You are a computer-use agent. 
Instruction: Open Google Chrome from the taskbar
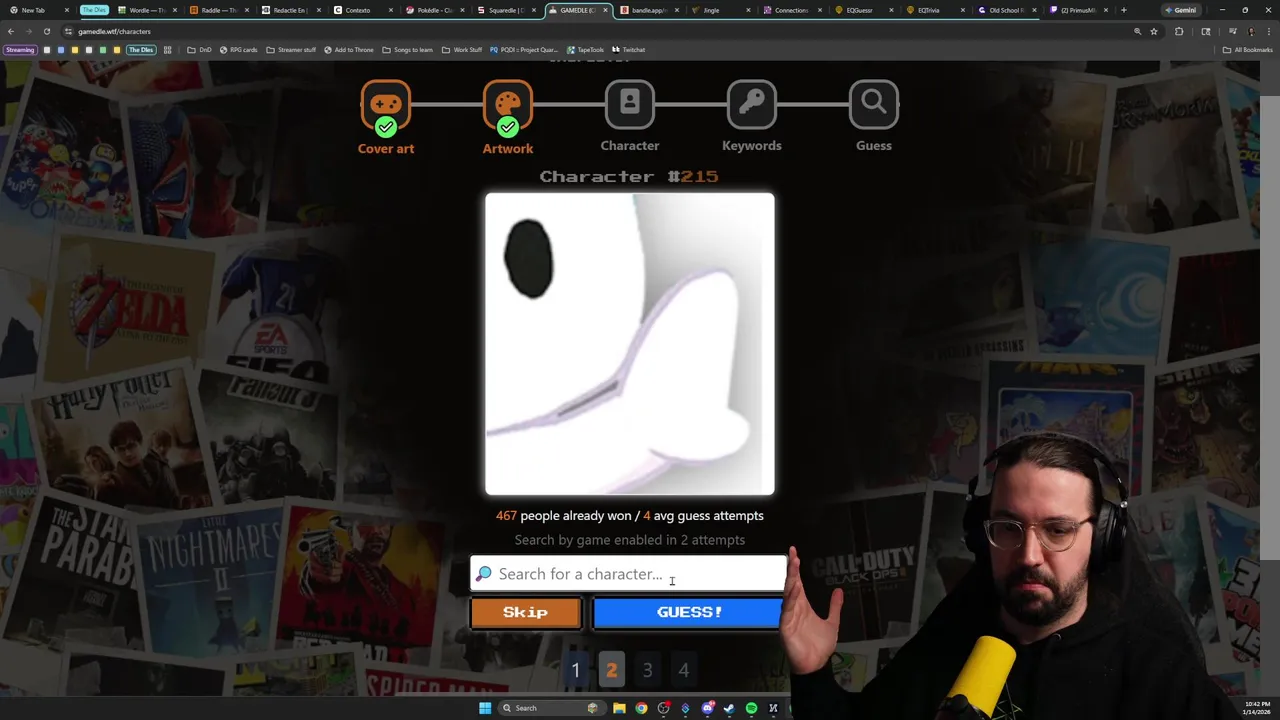pos(641,708)
